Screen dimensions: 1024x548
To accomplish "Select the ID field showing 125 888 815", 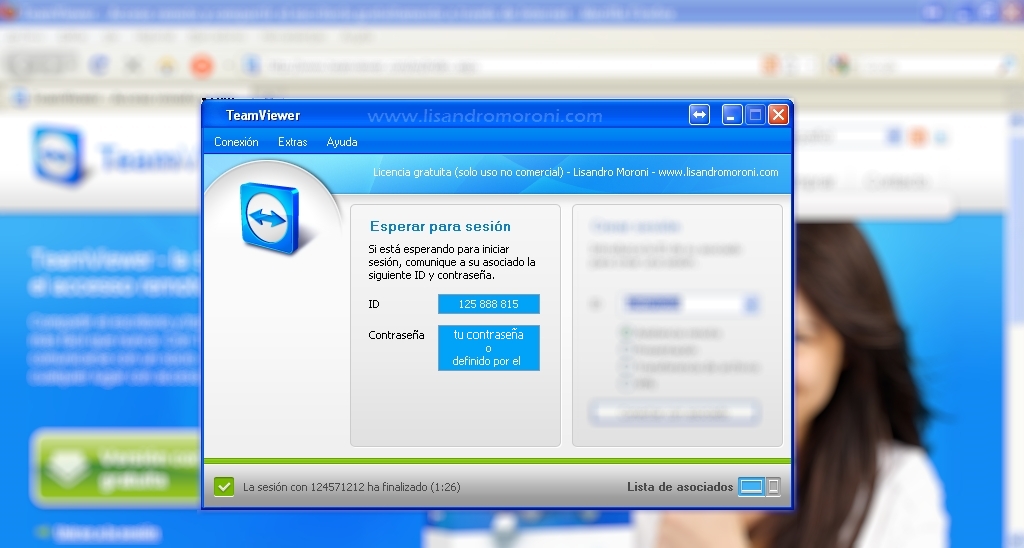I will (x=488, y=304).
